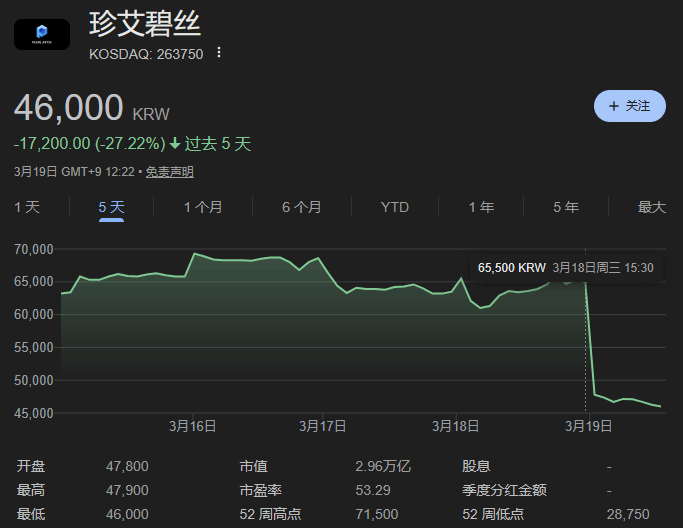Click the 市值 value 2.96万亿
Image resolution: width=683 pixels, height=528 pixels.
[x=383, y=466]
